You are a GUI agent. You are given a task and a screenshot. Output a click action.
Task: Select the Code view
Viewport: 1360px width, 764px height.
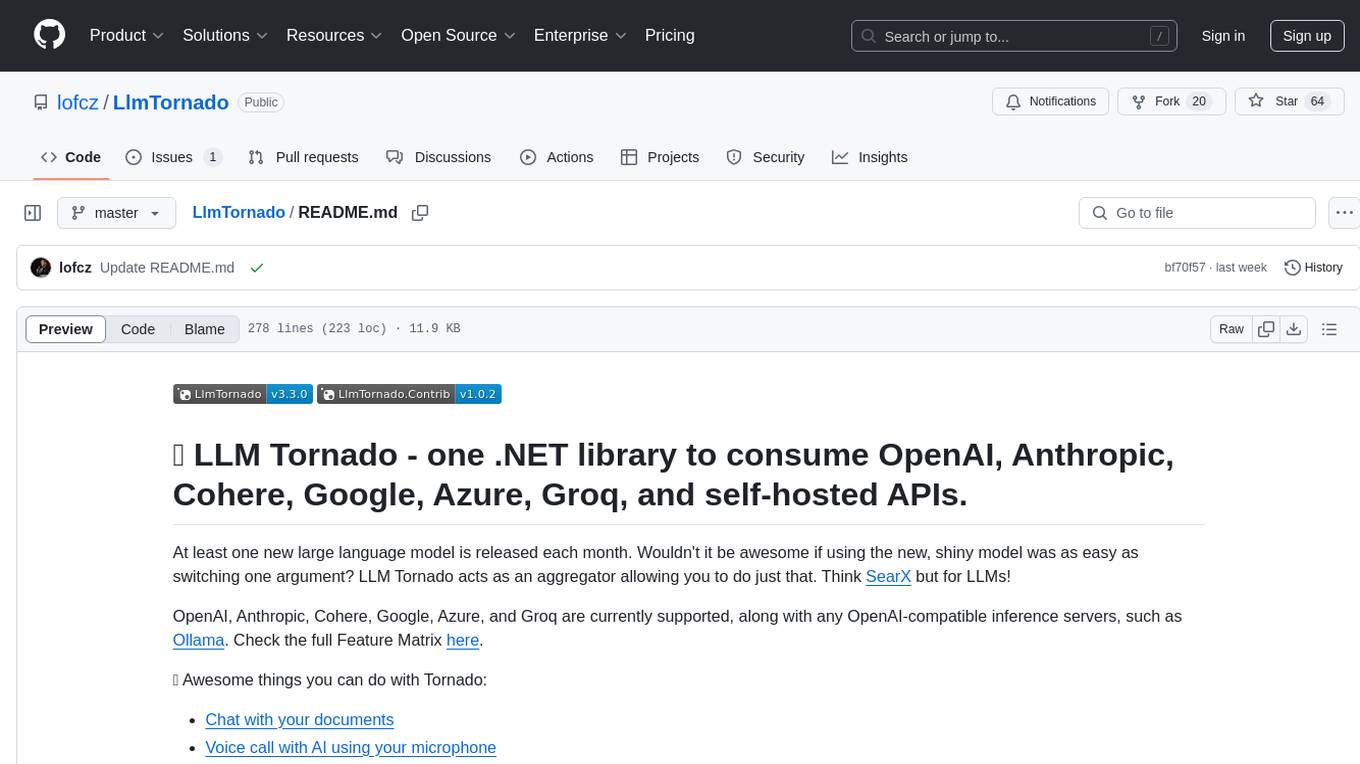[138, 329]
